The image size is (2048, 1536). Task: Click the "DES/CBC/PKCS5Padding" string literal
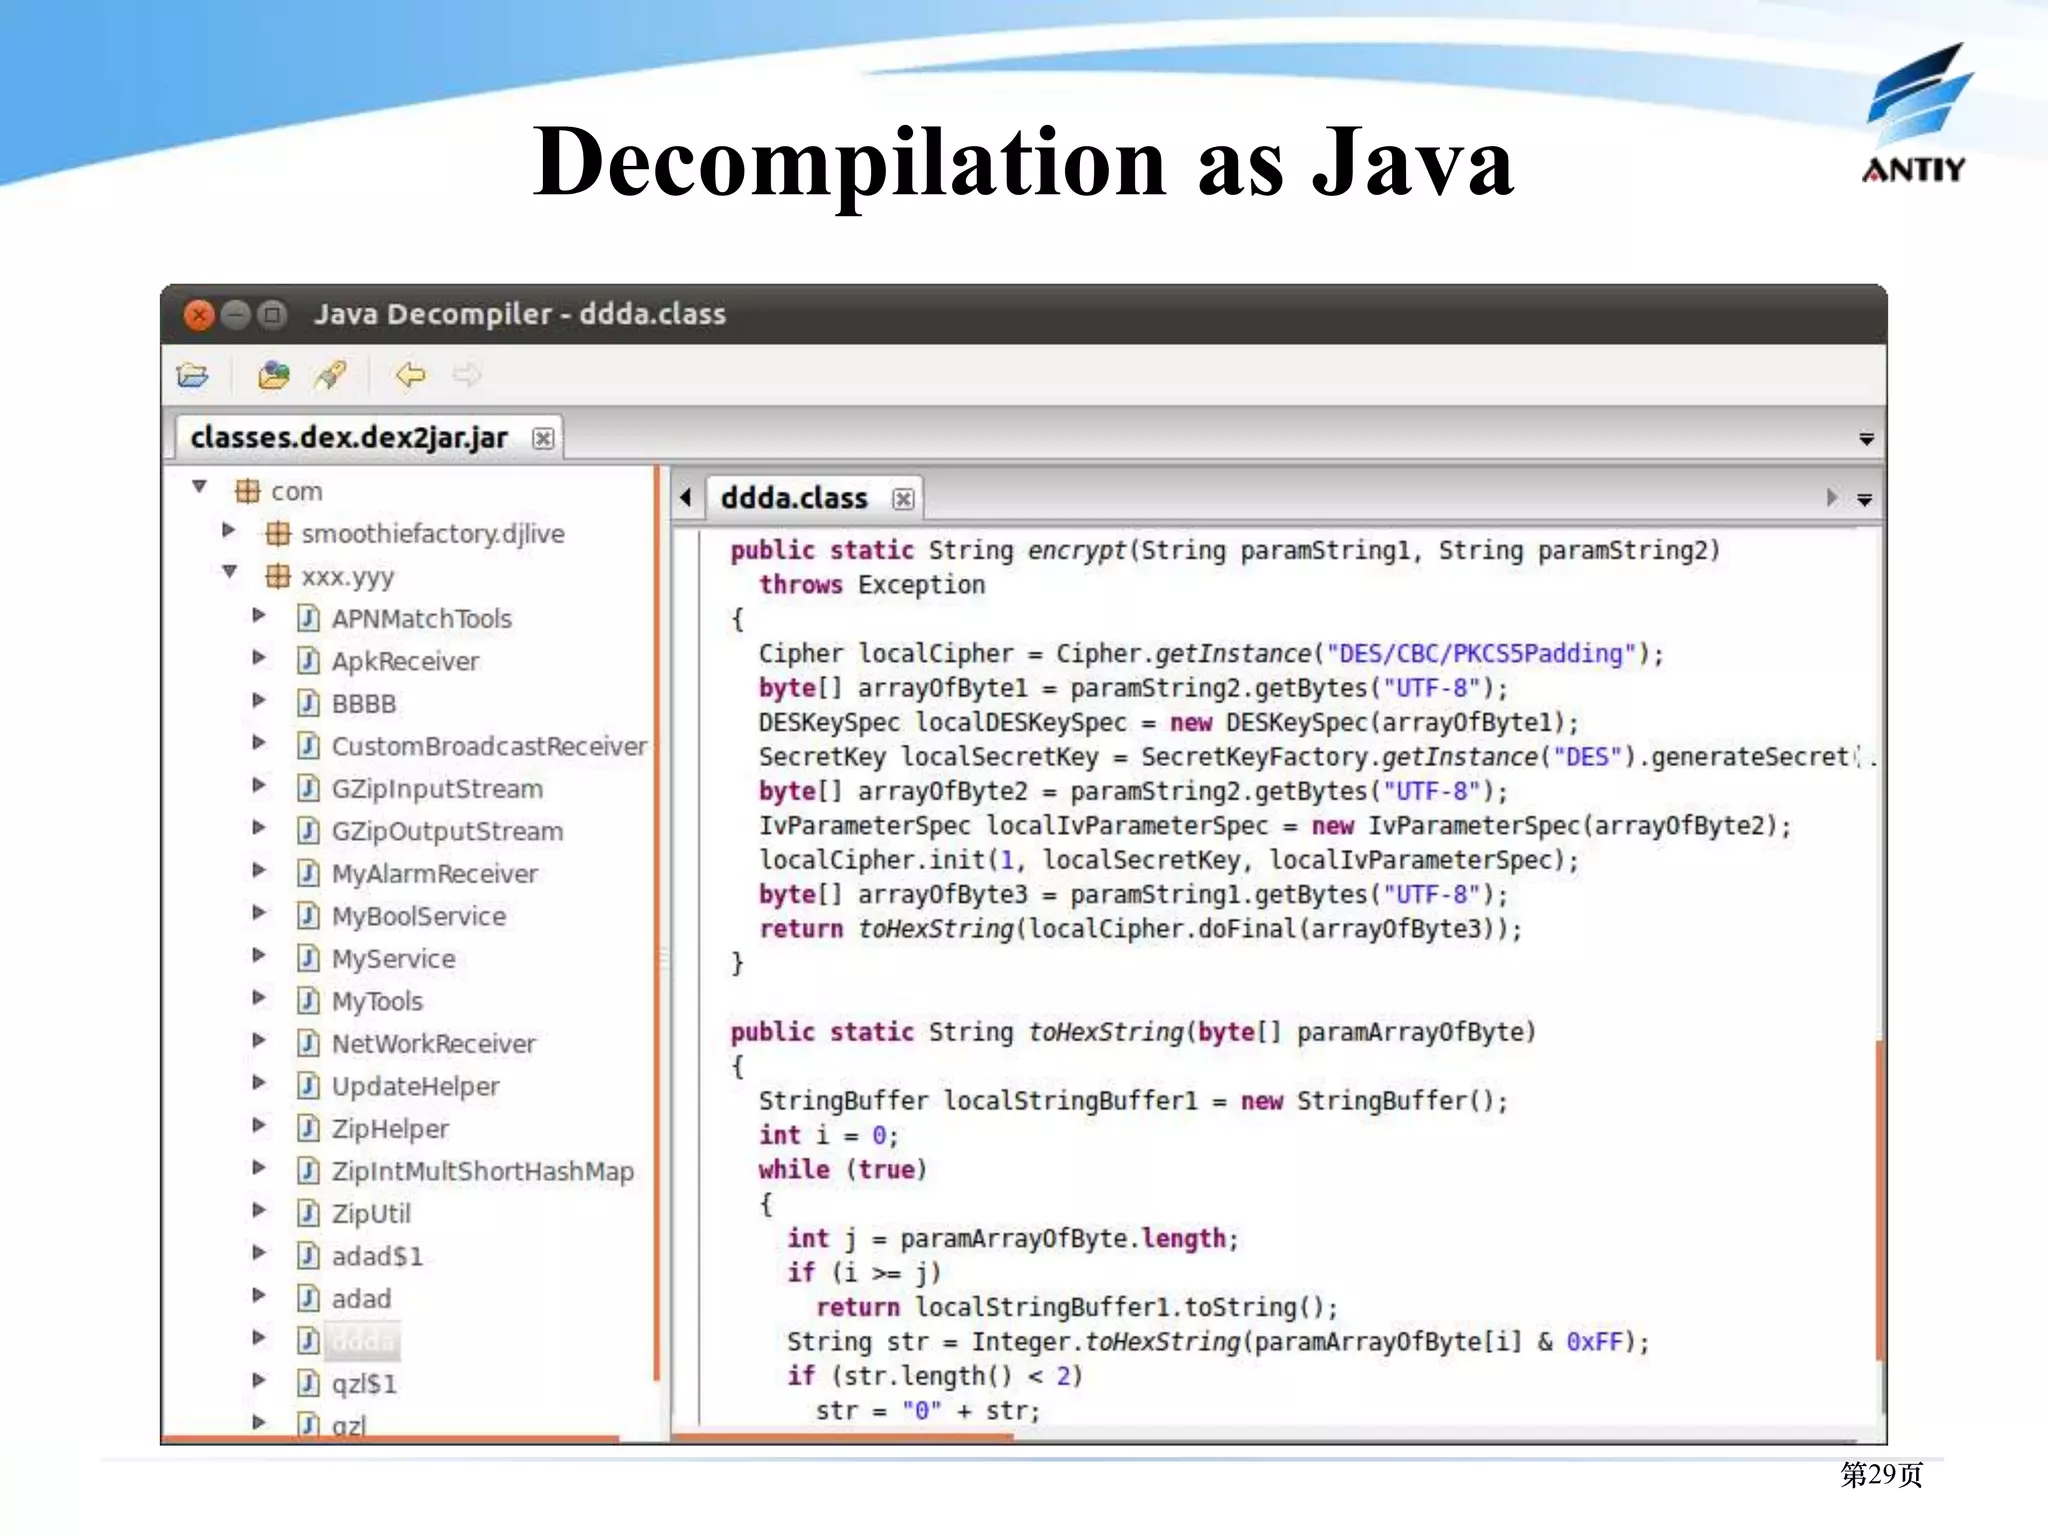click(1480, 654)
